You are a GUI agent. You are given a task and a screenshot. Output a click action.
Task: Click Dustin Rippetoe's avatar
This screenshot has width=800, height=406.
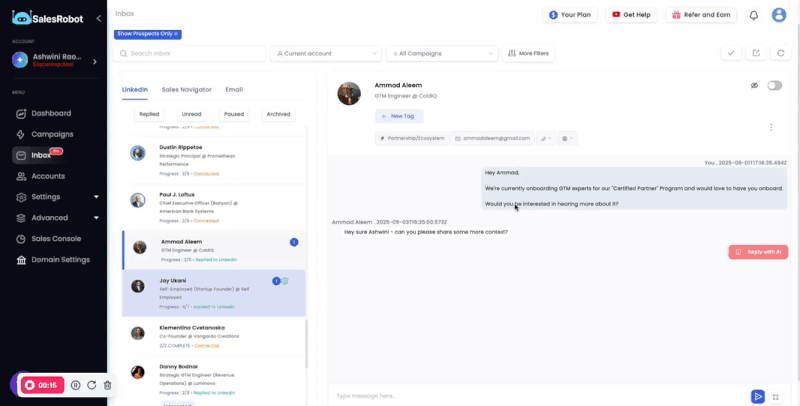click(138, 153)
